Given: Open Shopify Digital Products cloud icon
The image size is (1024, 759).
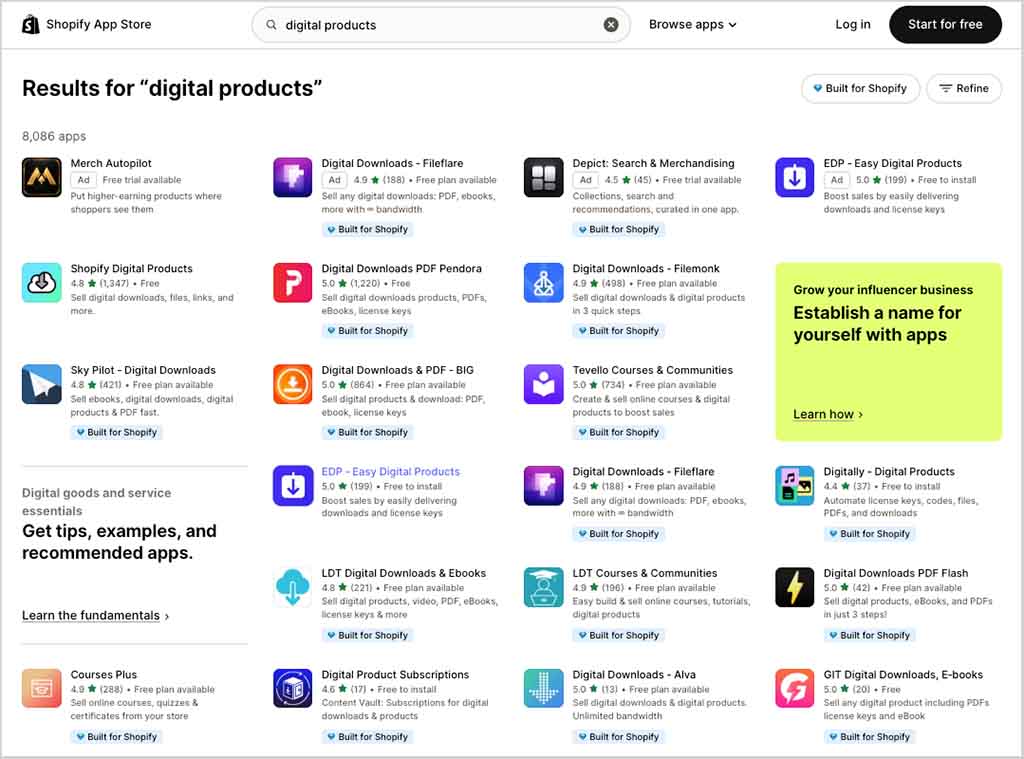Looking at the screenshot, I should pos(42,282).
